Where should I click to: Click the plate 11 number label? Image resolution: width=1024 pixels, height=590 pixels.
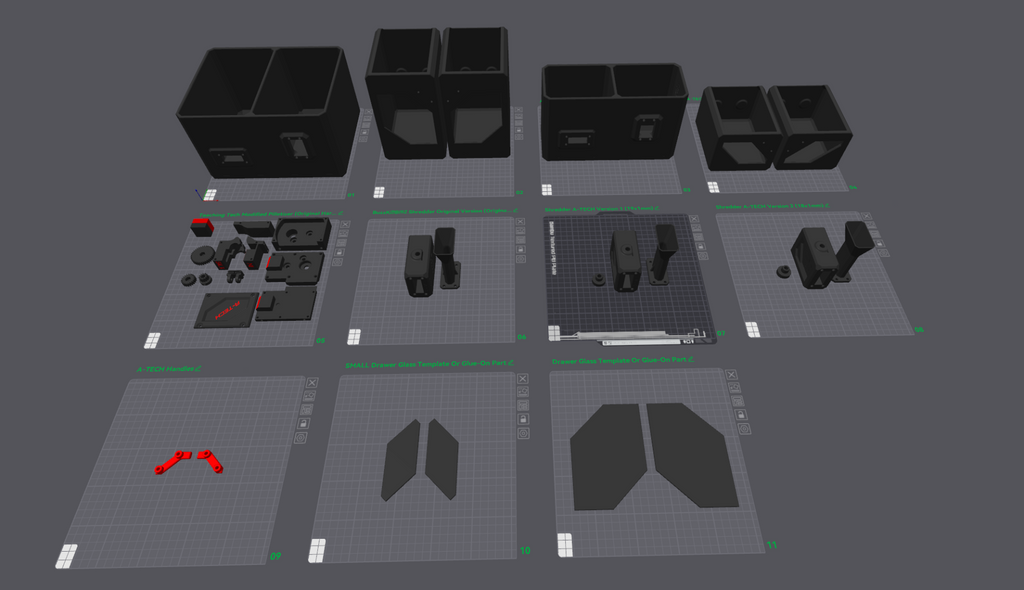point(772,545)
